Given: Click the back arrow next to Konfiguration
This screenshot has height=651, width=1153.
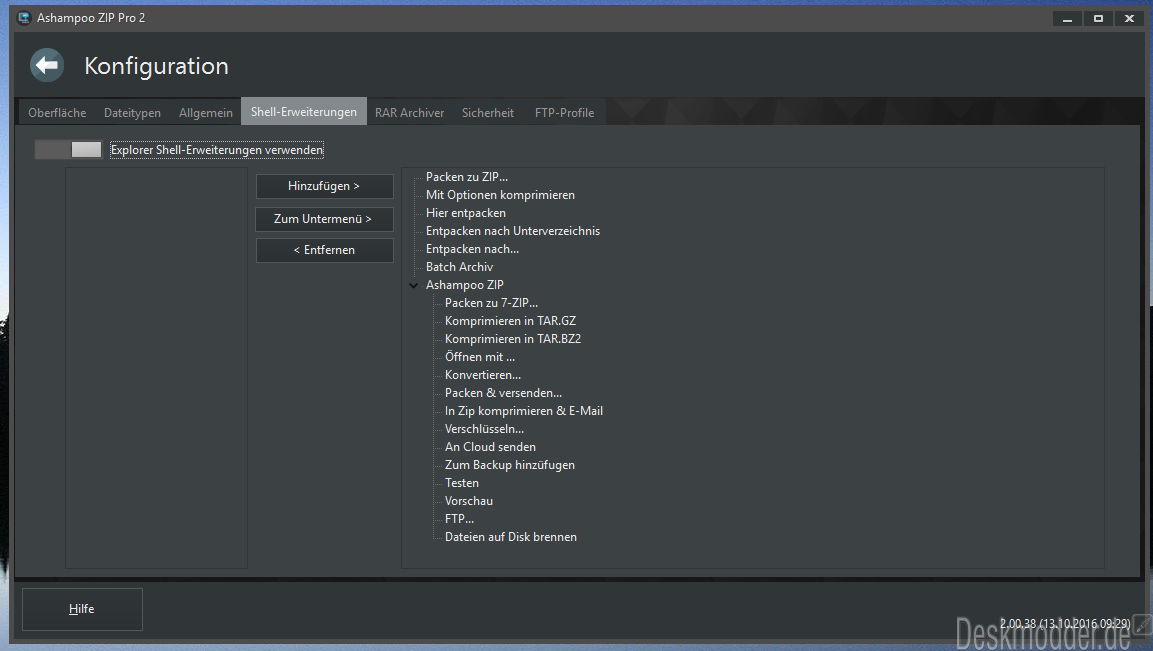Looking at the screenshot, I should 47,65.
